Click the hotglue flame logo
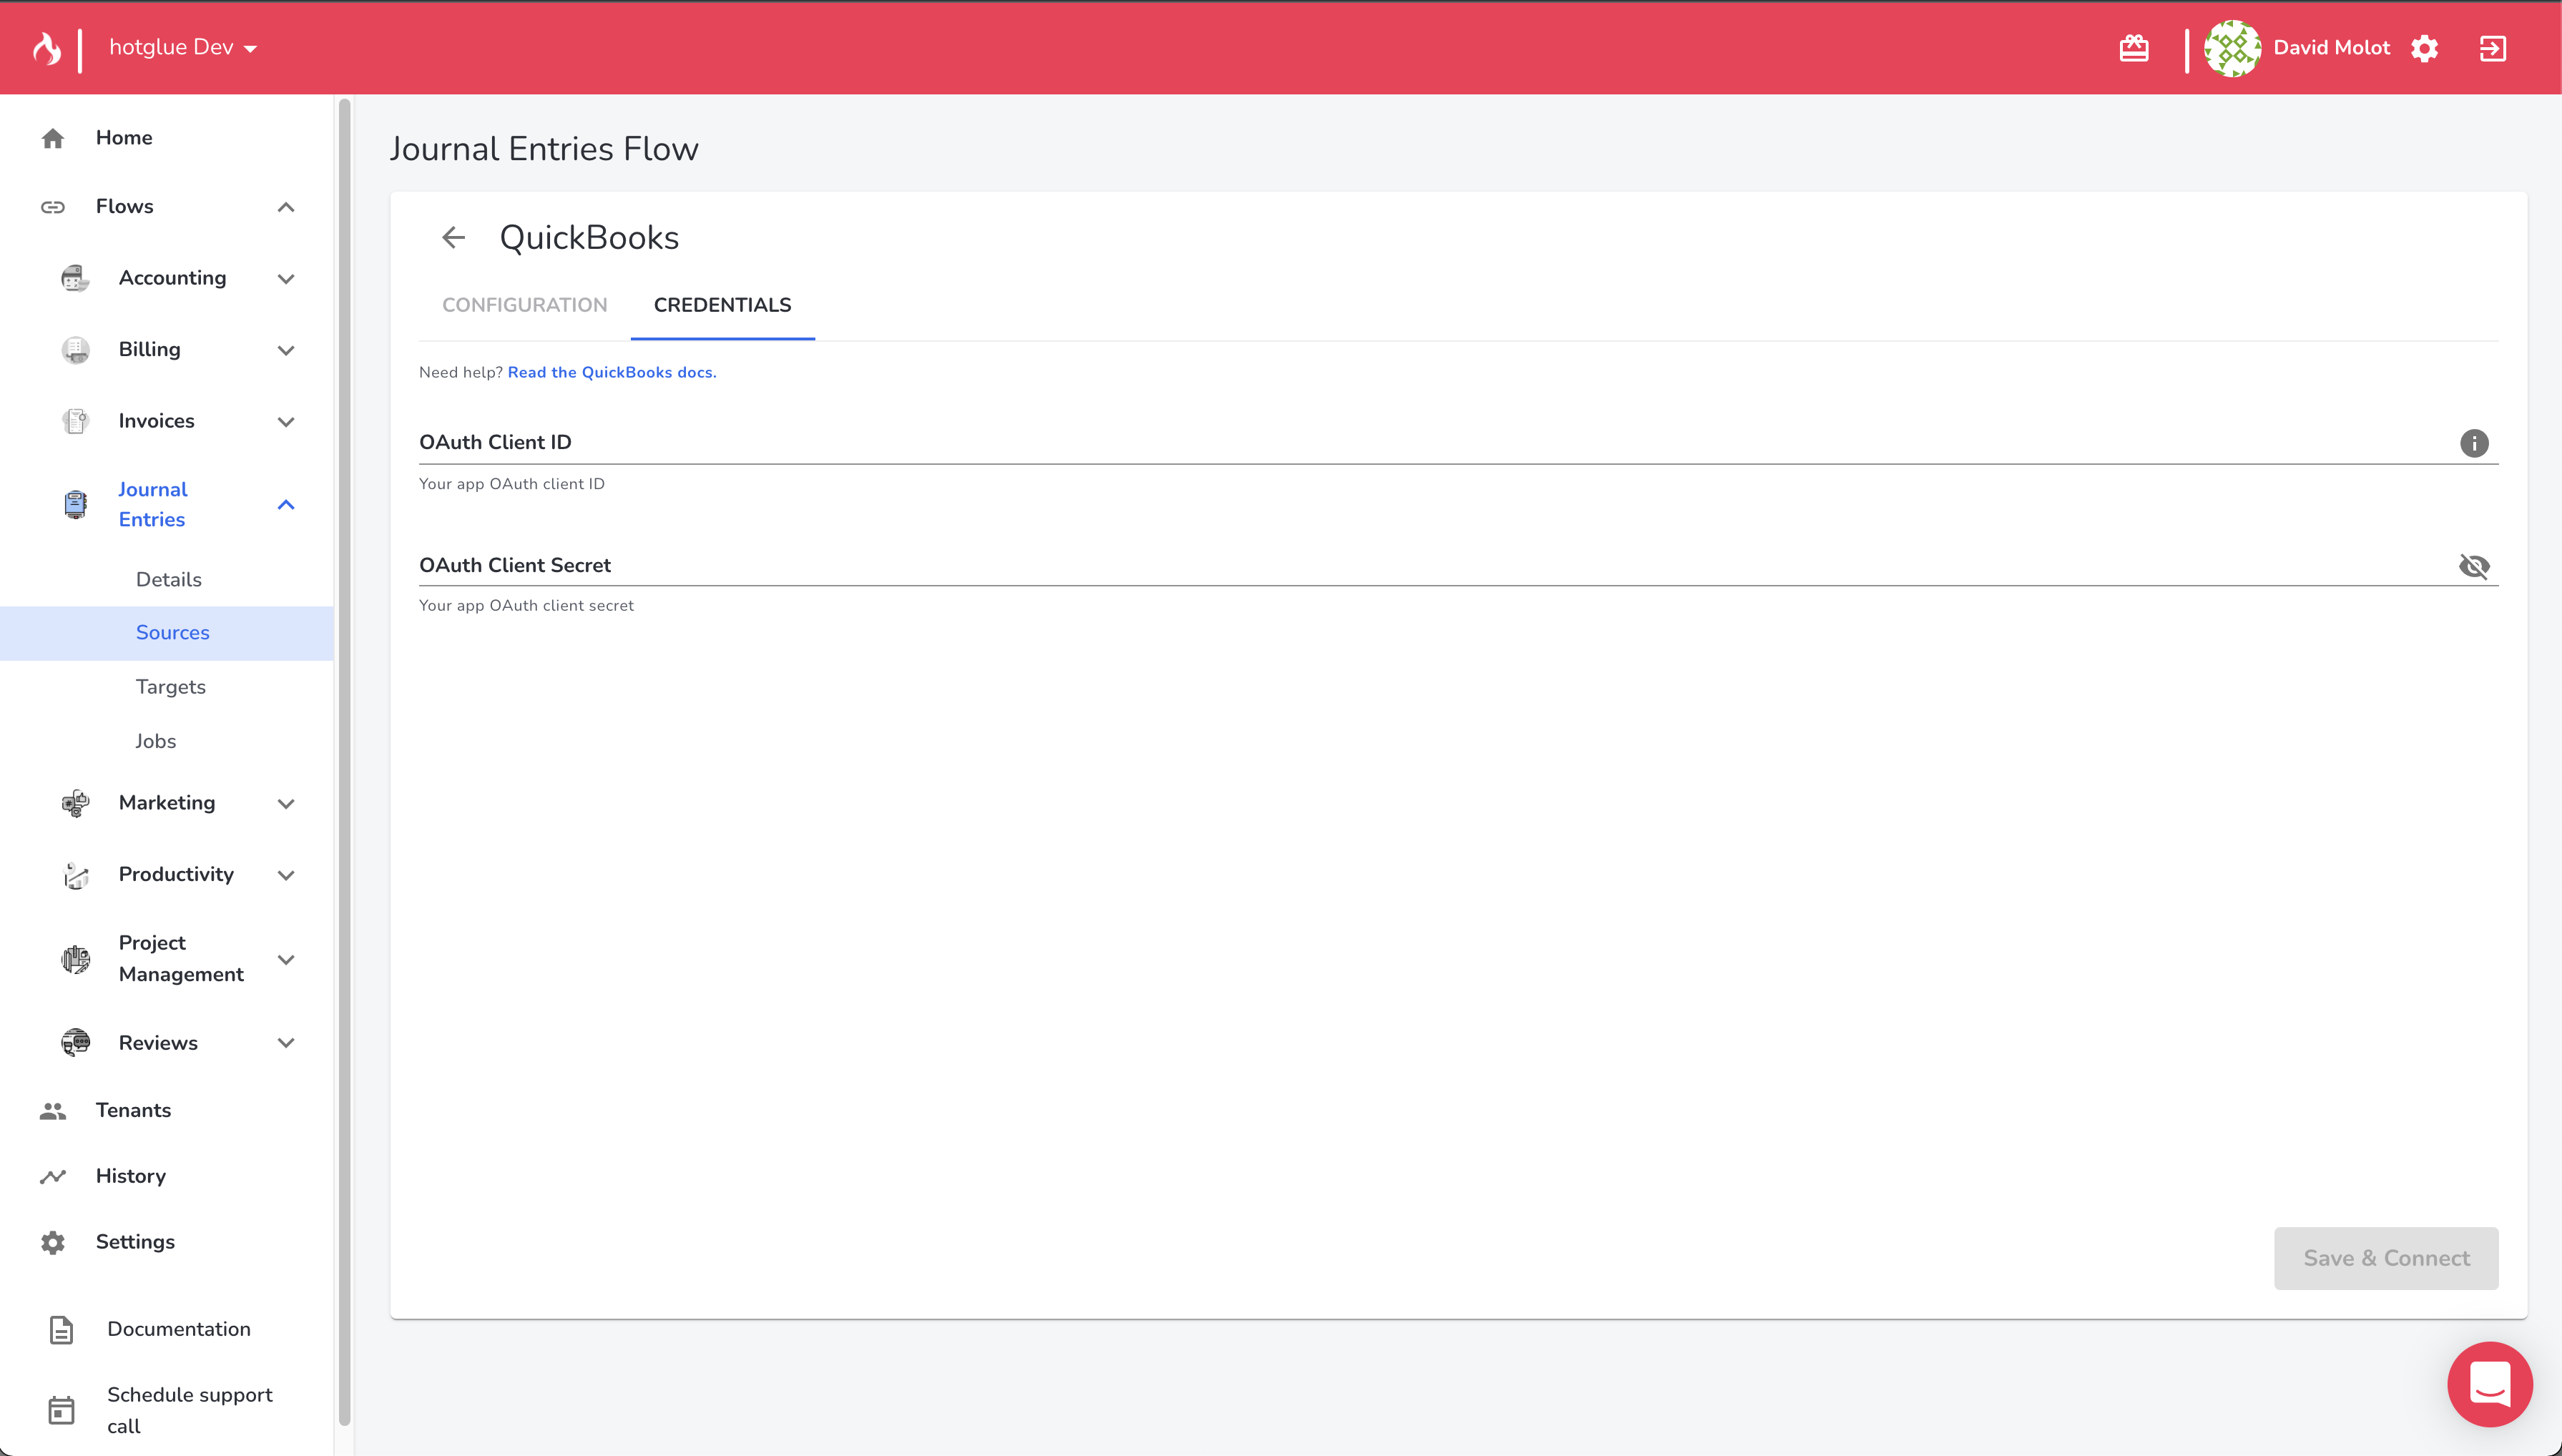The image size is (2562, 1456). click(x=47, y=47)
